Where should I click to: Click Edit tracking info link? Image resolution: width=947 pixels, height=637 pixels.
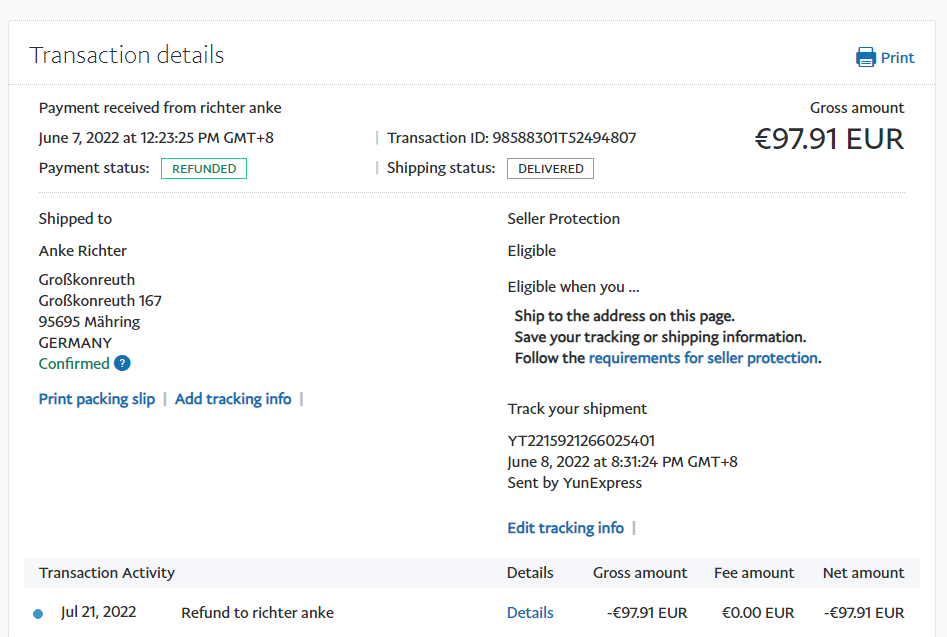[x=565, y=528]
